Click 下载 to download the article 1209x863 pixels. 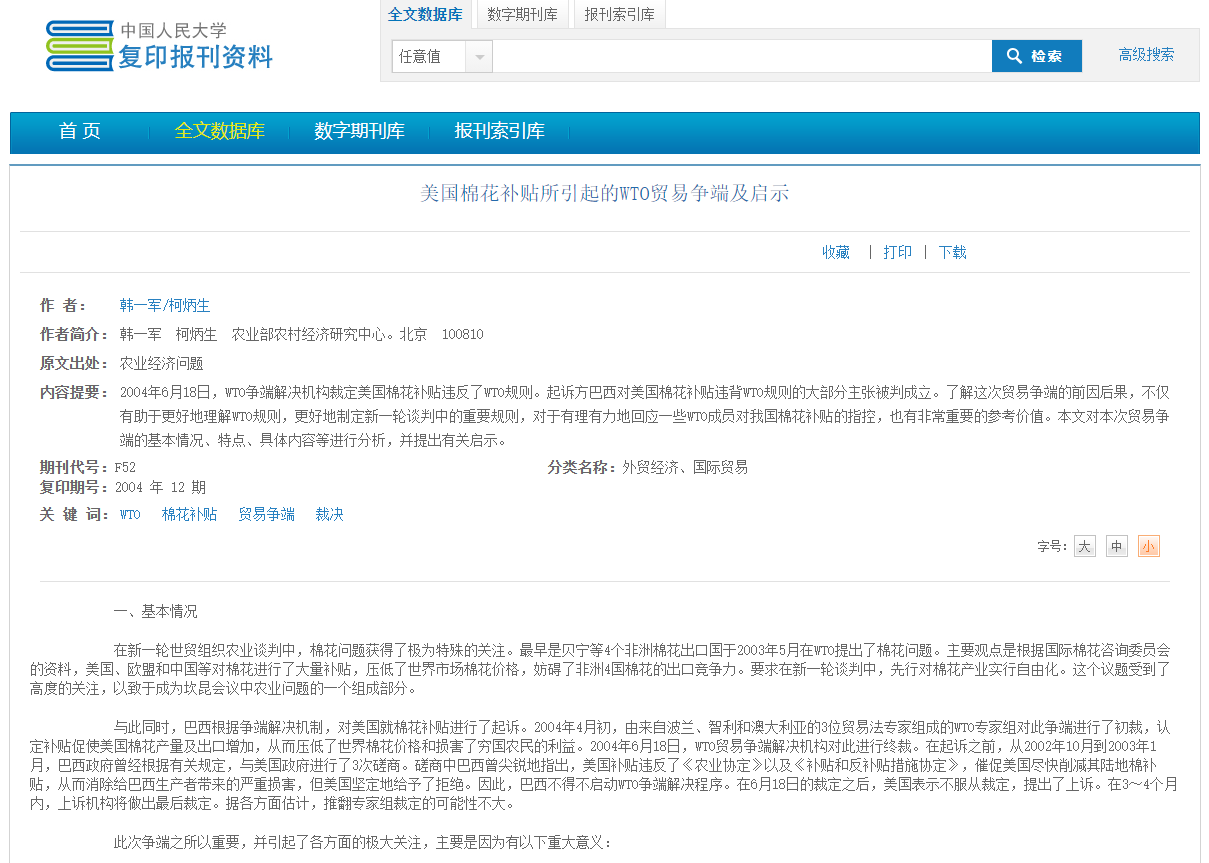coord(952,252)
